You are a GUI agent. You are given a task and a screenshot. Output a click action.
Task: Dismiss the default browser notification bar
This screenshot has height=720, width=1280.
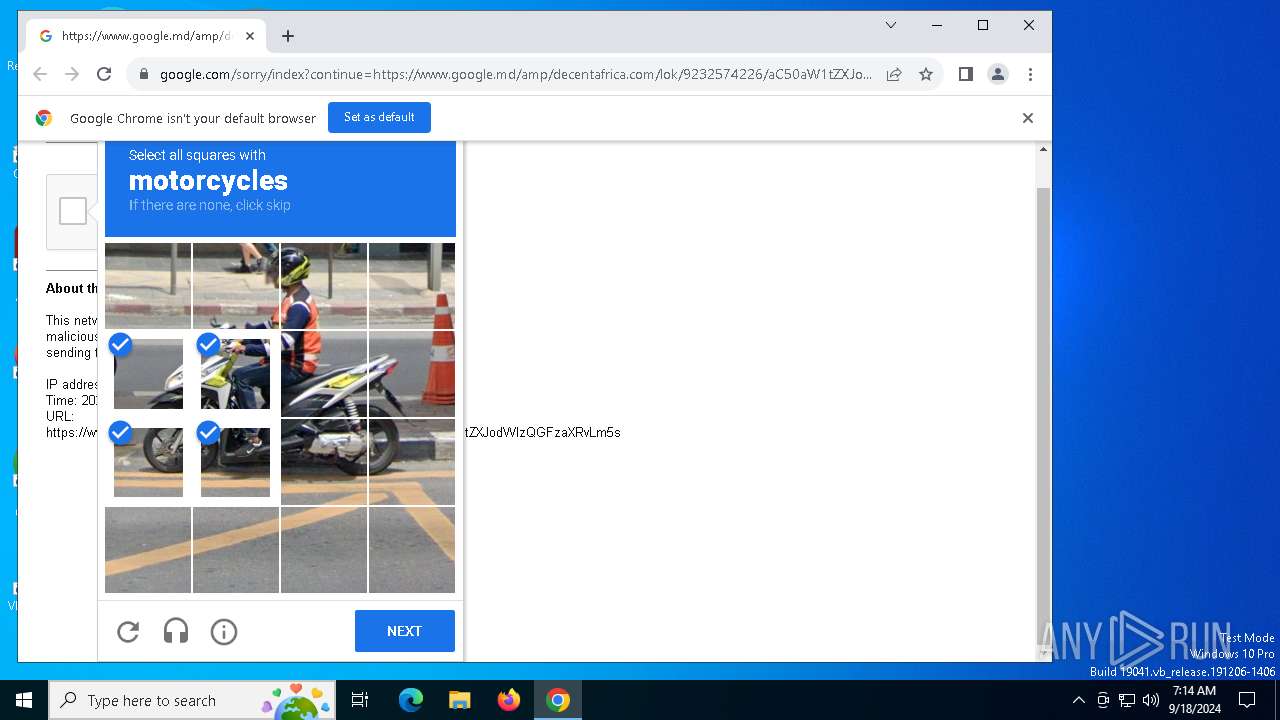coord(1027,118)
